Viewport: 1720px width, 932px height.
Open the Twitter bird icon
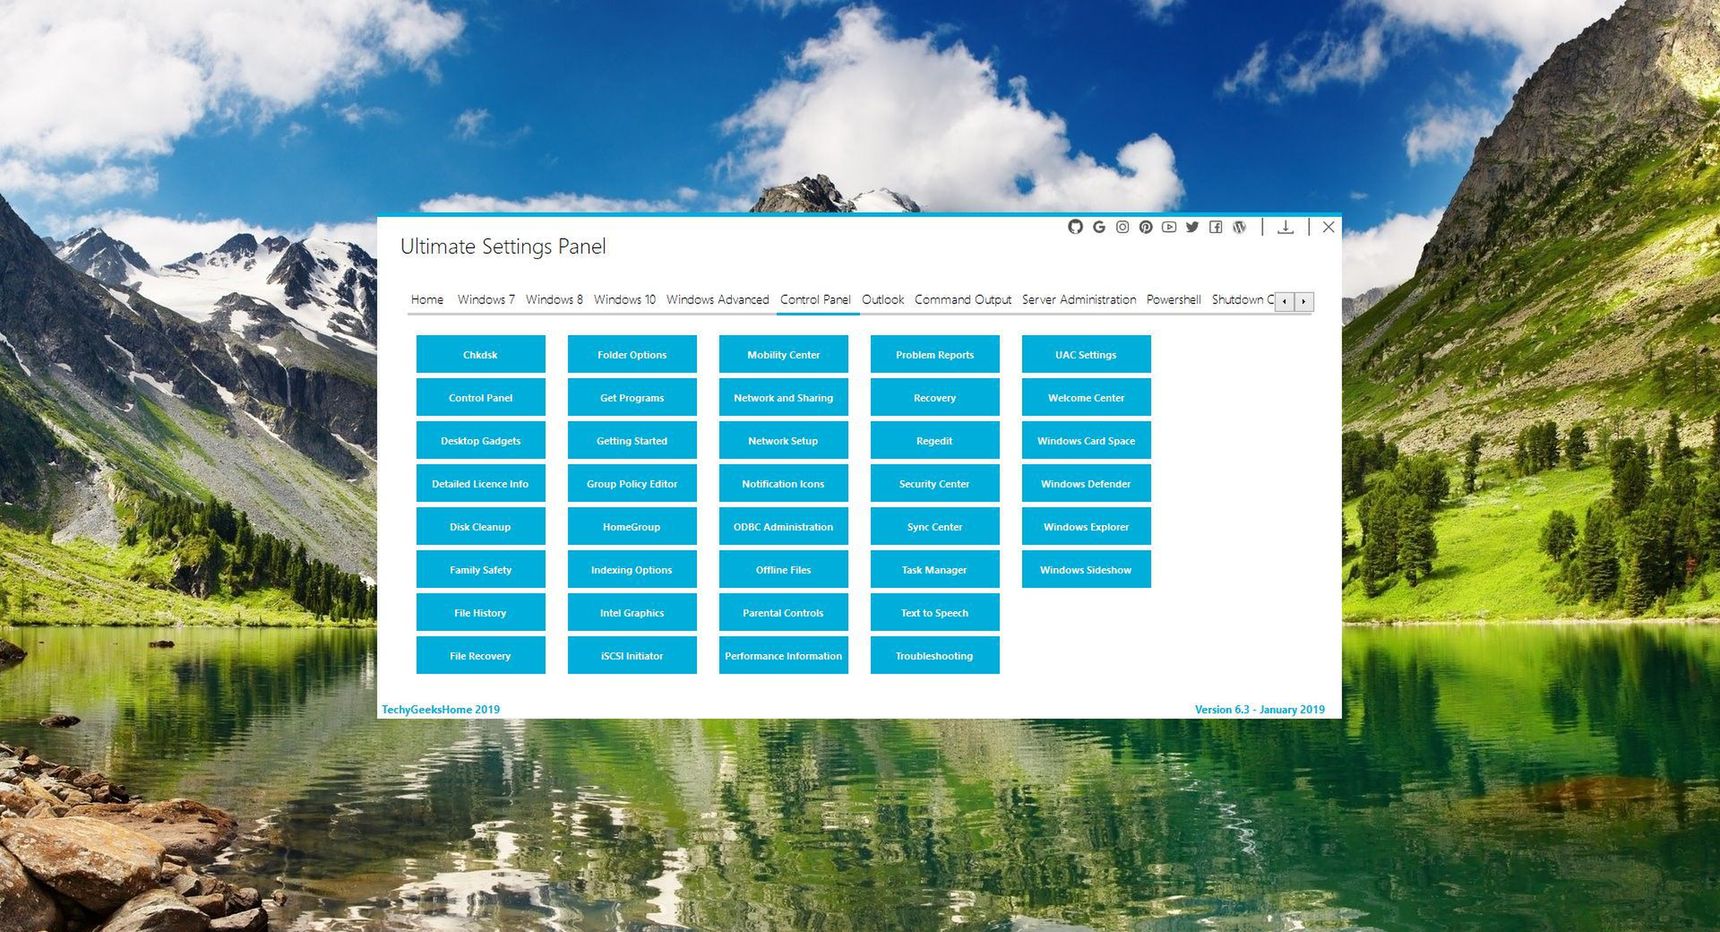tap(1192, 227)
